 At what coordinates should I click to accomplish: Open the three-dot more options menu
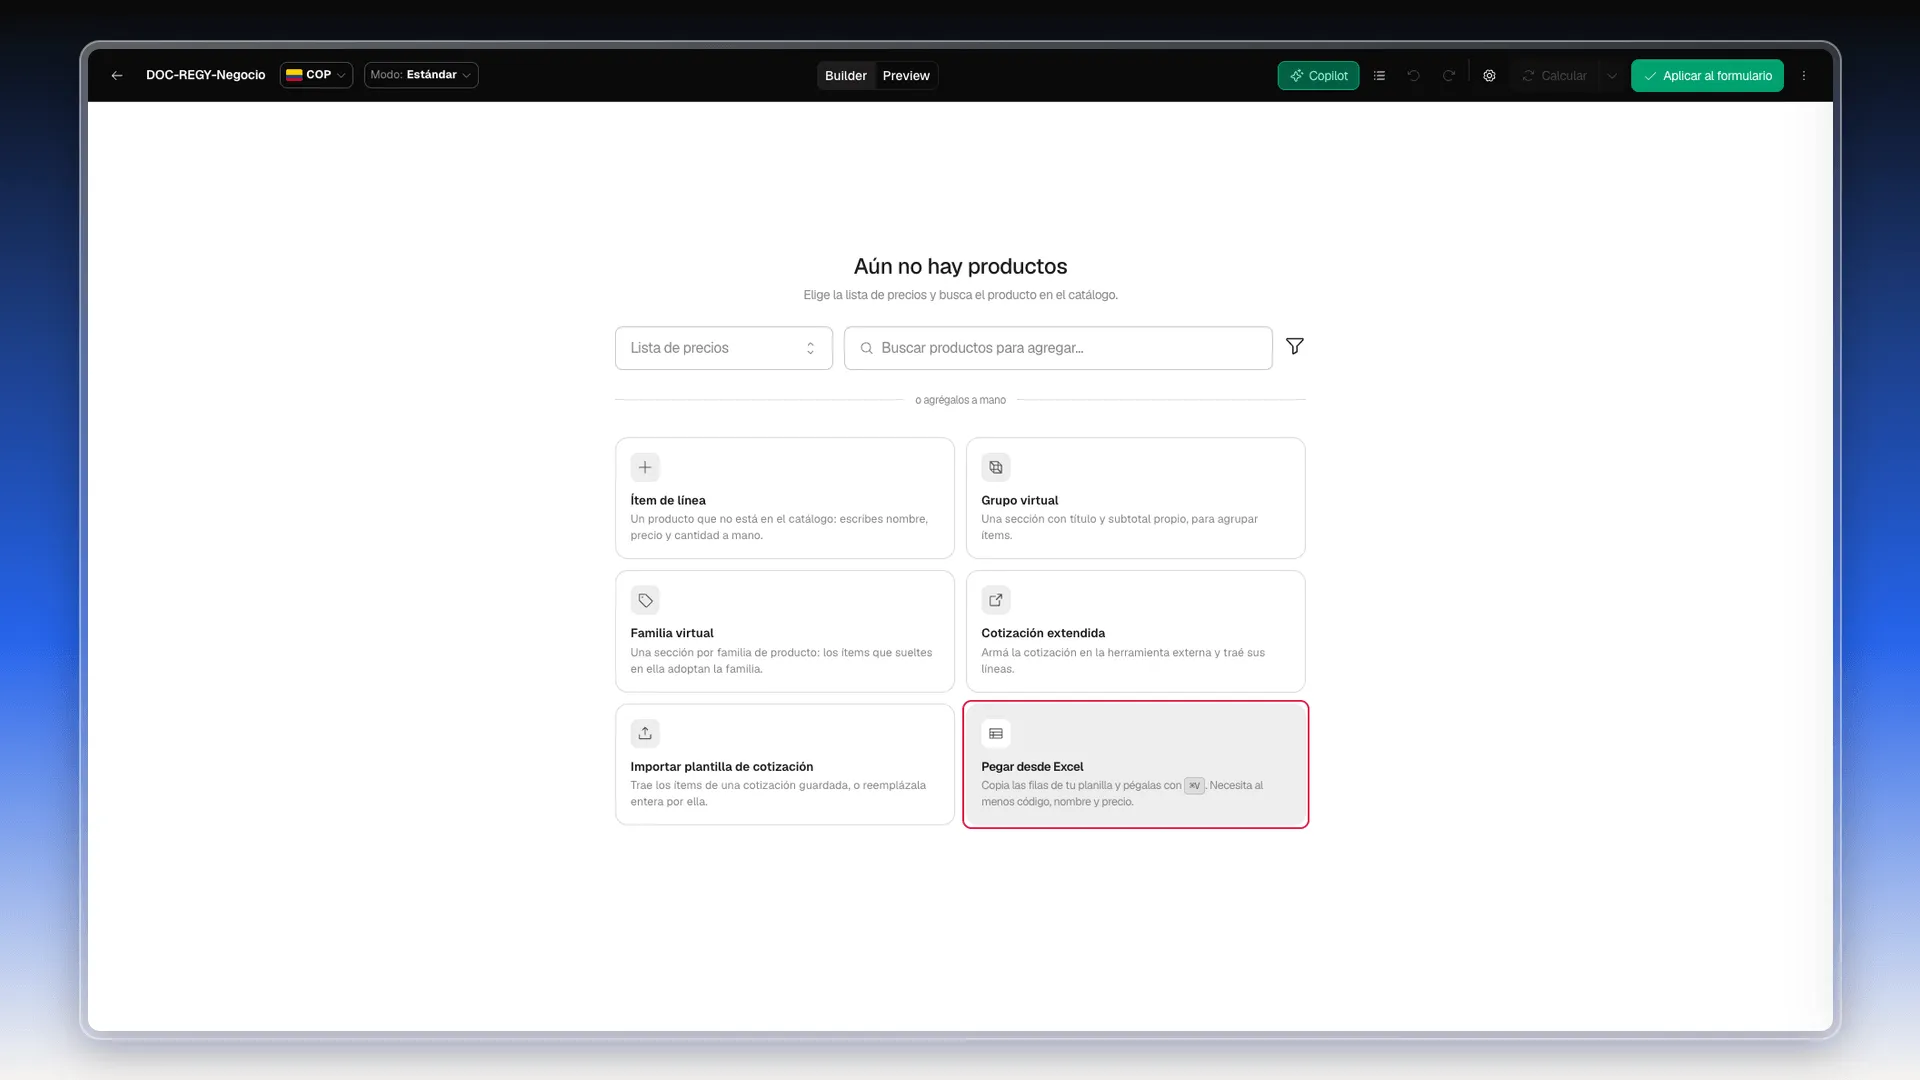1804,76
